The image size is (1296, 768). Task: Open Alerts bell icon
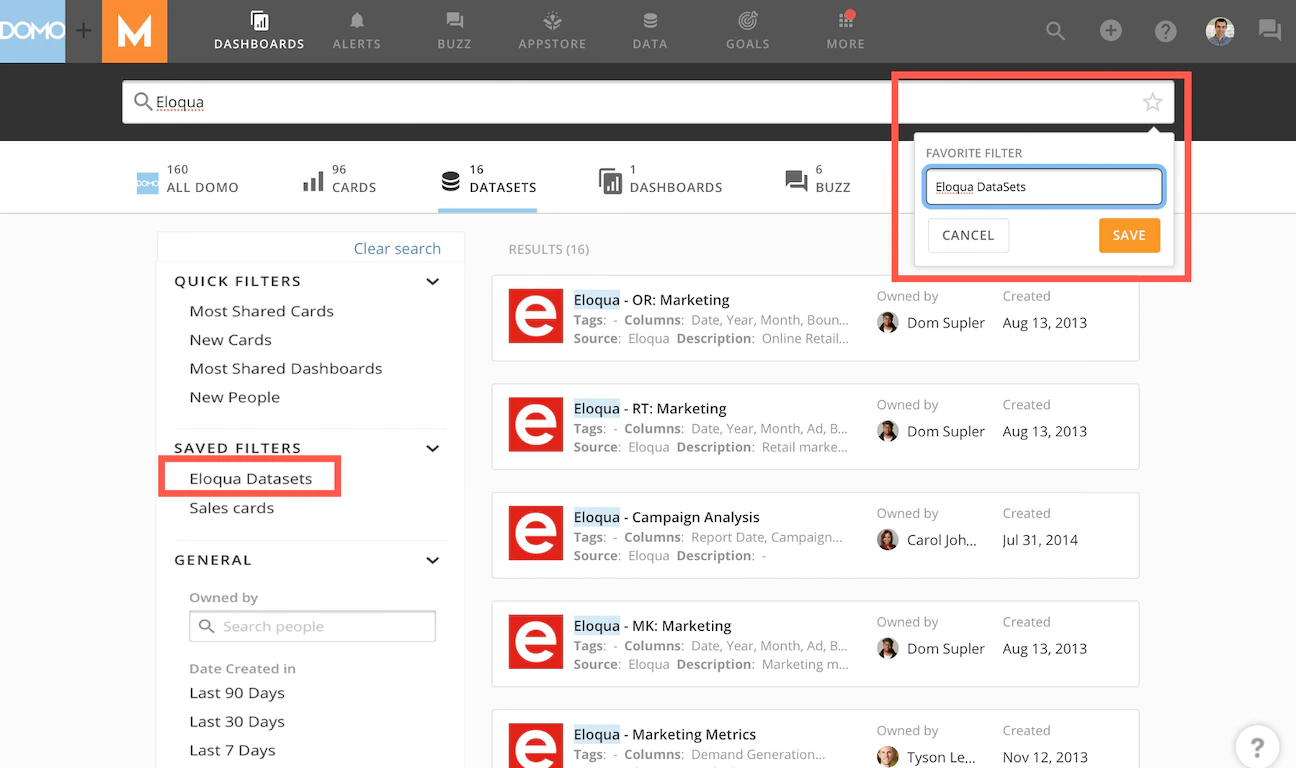pos(357,30)
